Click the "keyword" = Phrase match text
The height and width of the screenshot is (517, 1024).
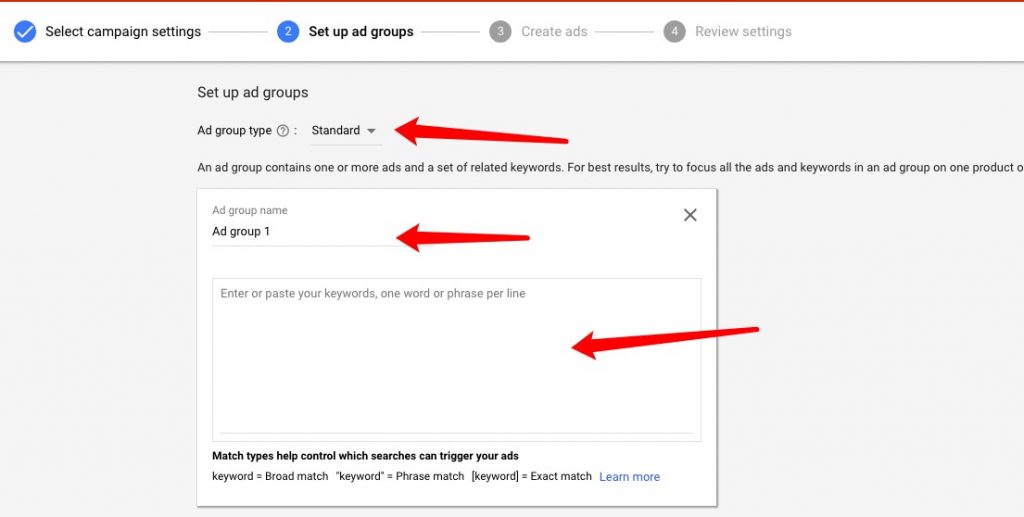pos(400,477)
